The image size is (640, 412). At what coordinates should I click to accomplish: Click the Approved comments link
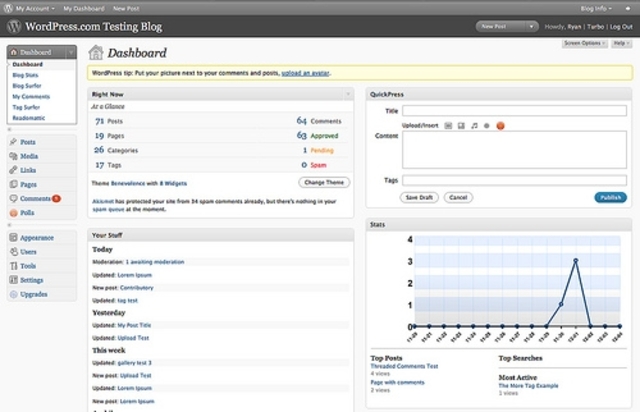coord(324,136)
